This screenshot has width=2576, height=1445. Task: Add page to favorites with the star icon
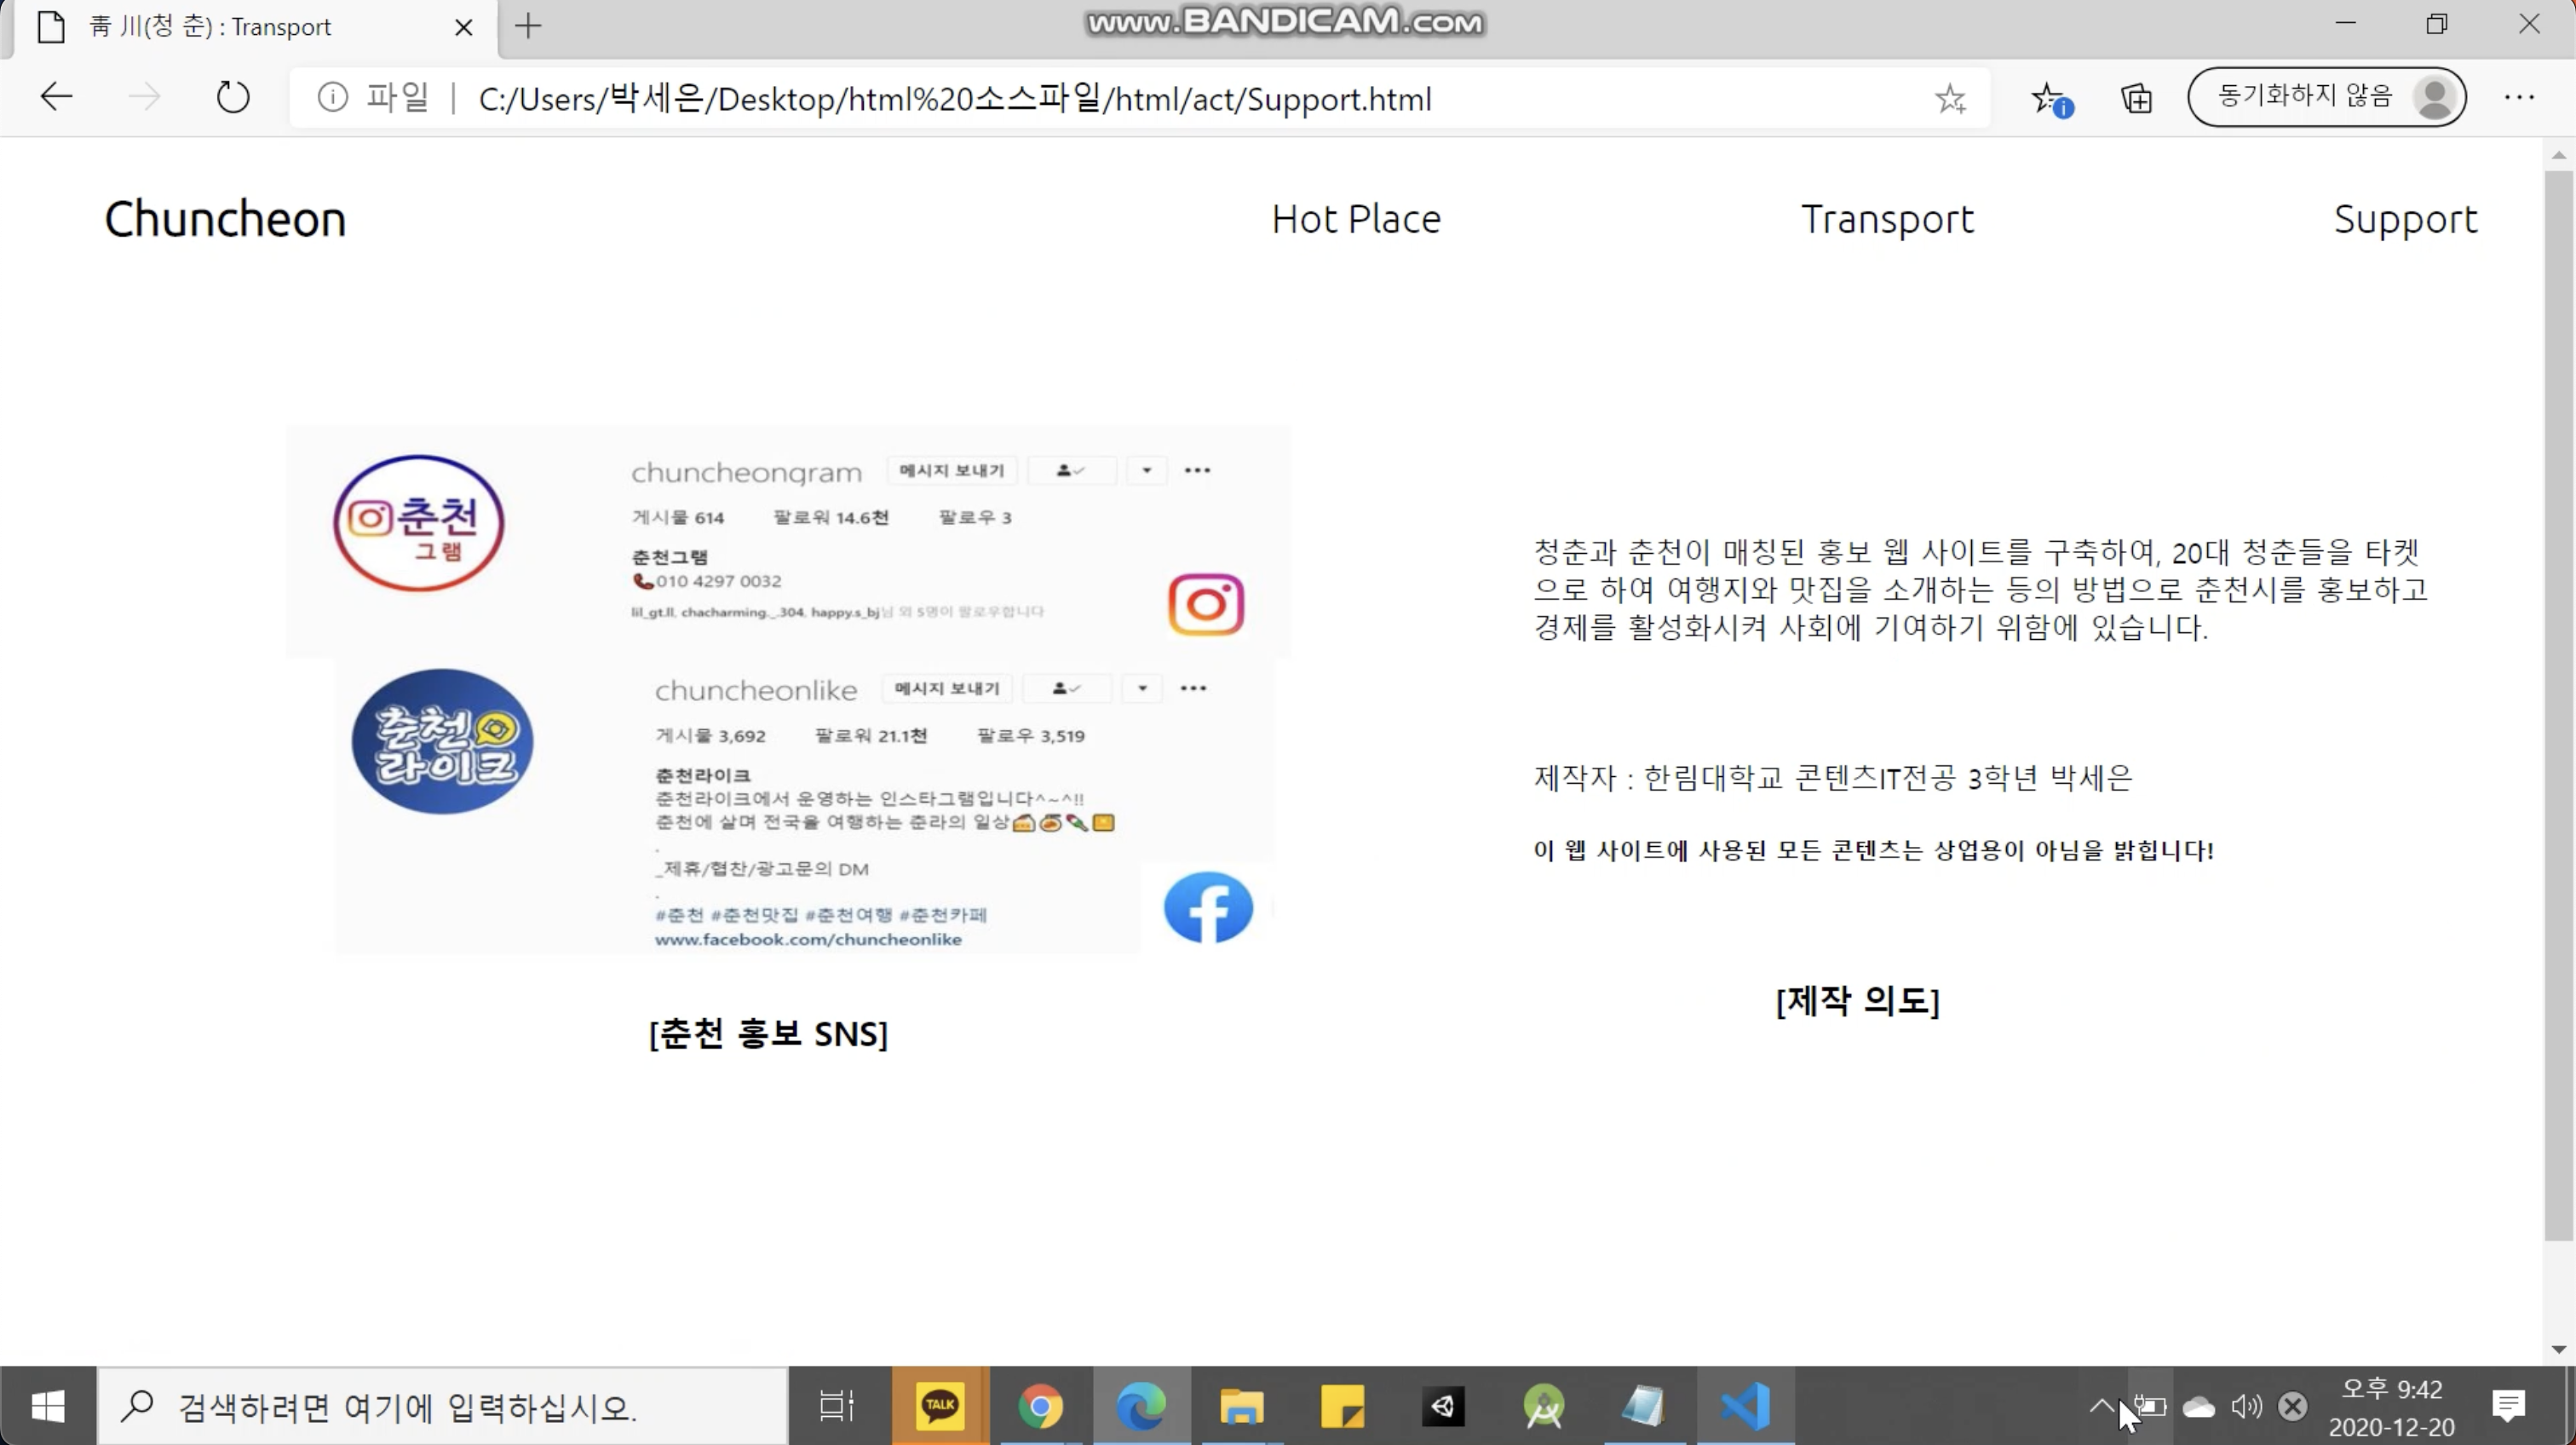tap(1950, 98)
